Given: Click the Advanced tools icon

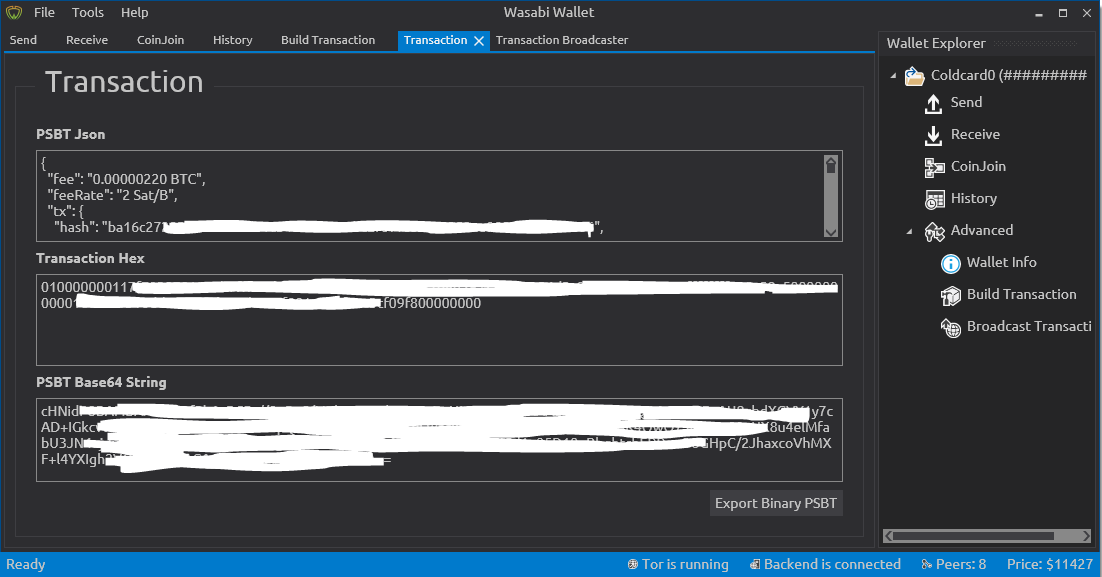Looking at the screenshot, I should 935,231.
